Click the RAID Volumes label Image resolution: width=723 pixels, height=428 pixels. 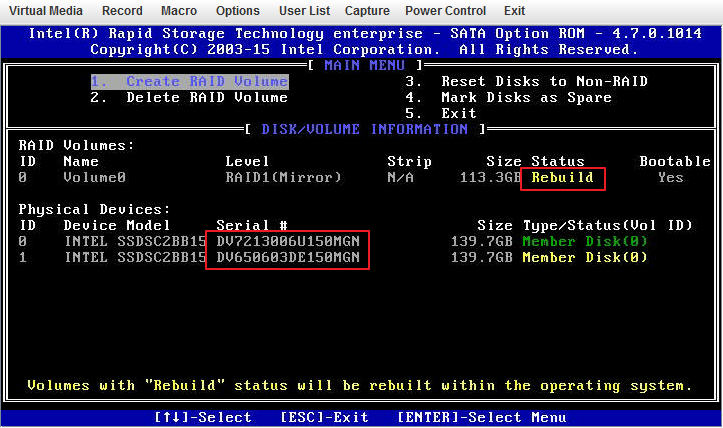[x=76, y=146]
